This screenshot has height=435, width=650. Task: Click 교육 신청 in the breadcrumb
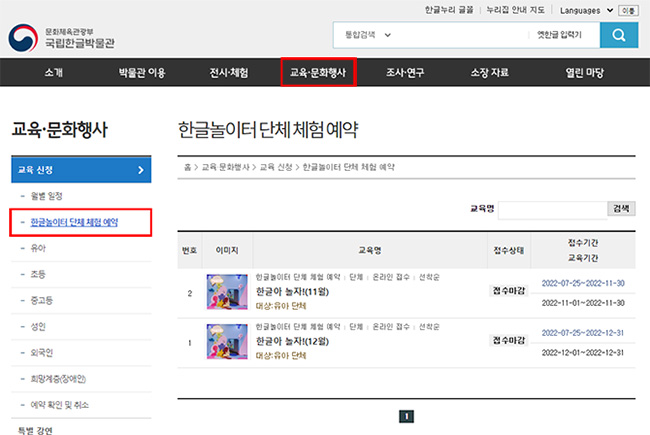tap(276, 167)
